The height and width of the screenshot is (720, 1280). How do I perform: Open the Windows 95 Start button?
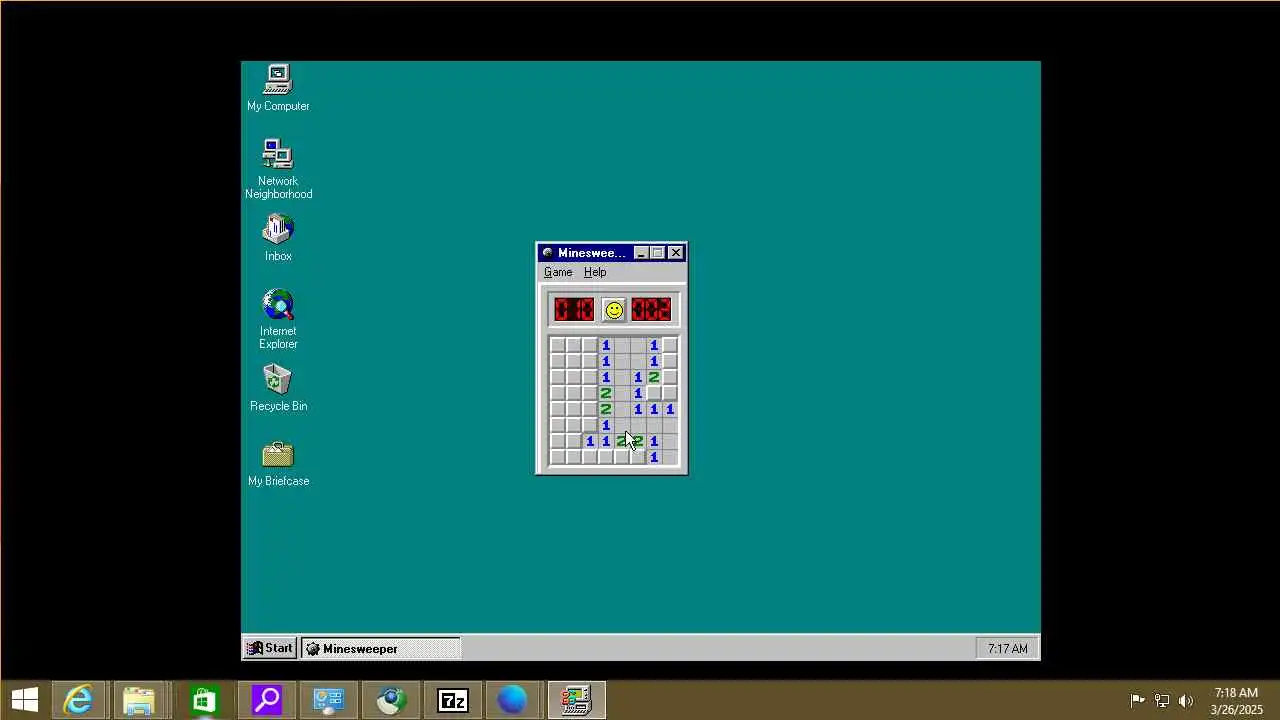click(270, 648)
